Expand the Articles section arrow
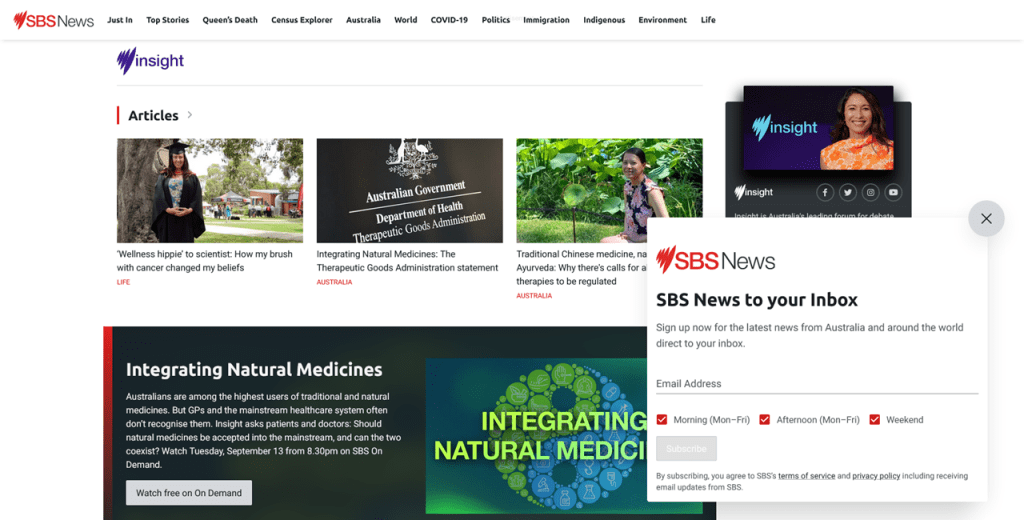1024x520 pixels. pyautogui.click(x=190, y=115)
